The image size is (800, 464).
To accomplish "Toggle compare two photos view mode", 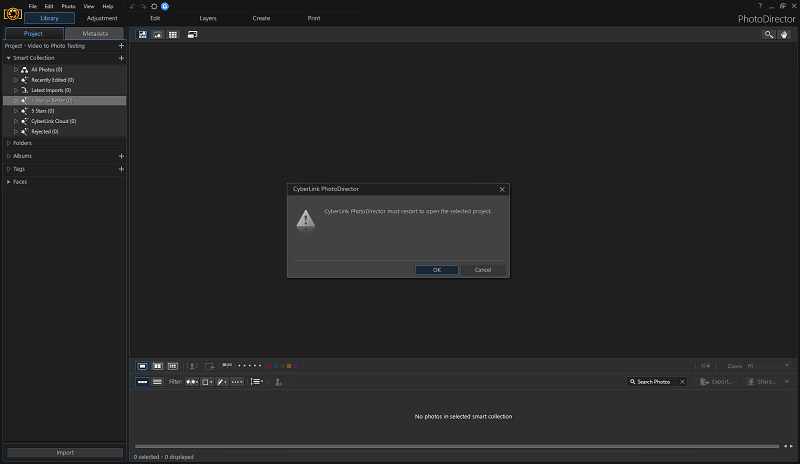I will [x=158, y=366].
